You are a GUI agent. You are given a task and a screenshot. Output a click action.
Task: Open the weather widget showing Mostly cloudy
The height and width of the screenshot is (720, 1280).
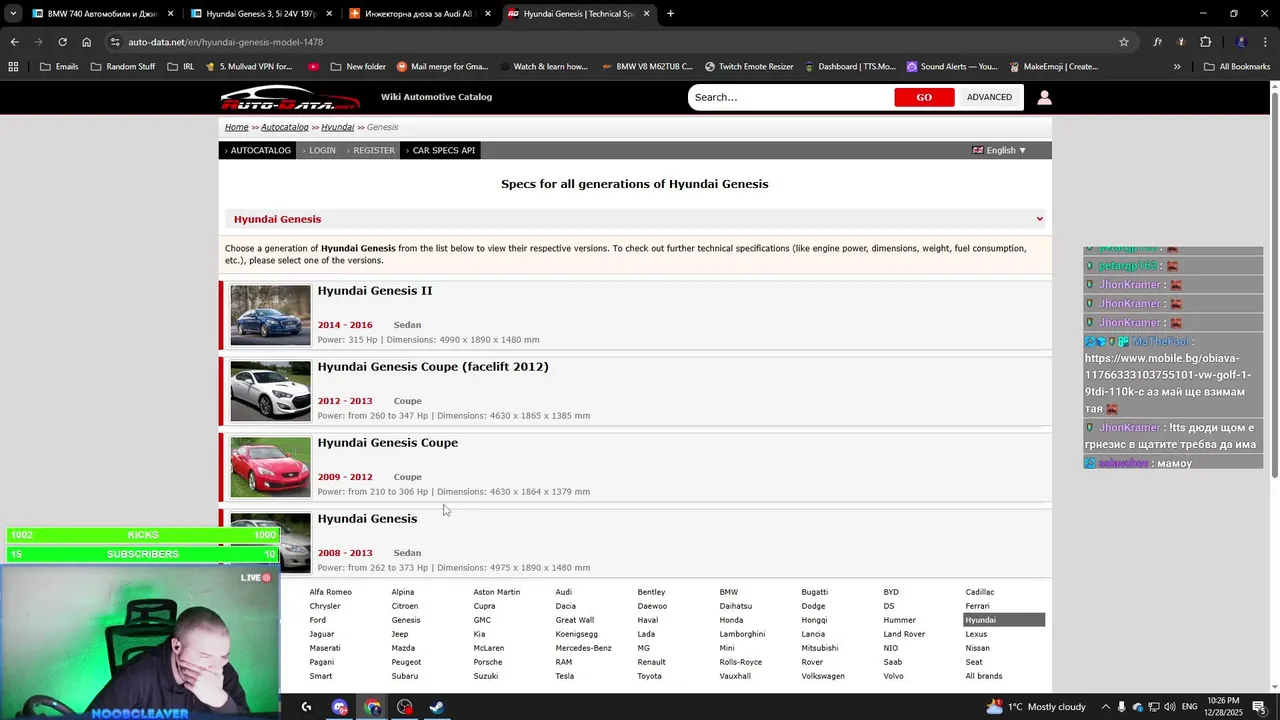pos(1035,707)
